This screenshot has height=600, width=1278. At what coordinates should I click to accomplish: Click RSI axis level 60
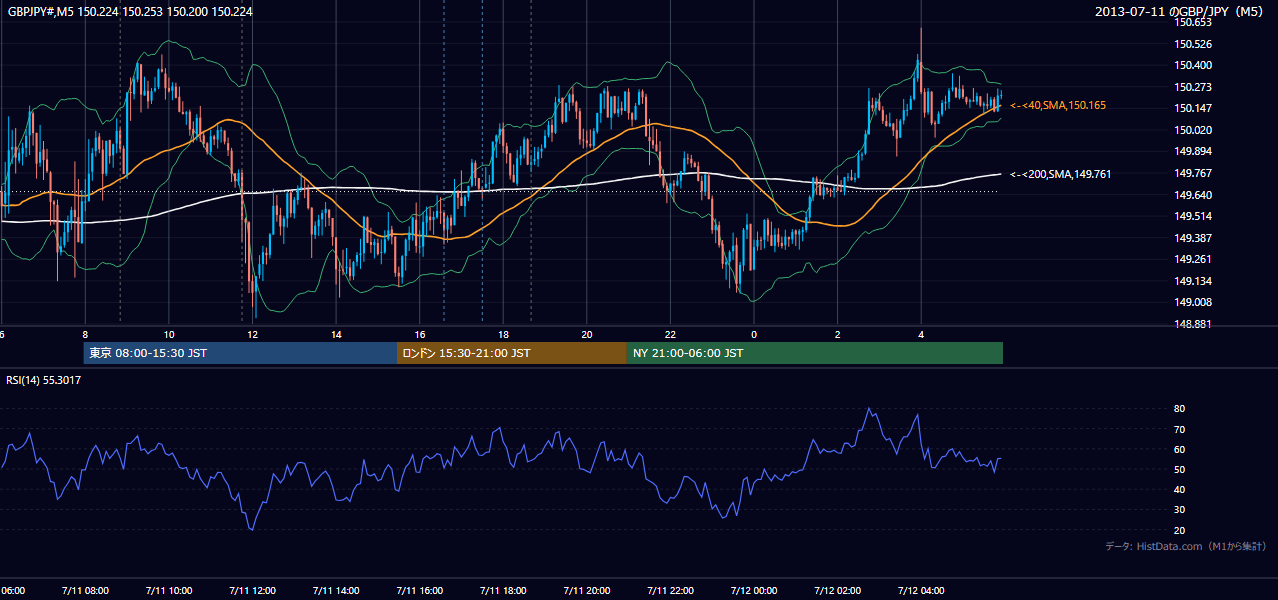tap(1179, 449)
